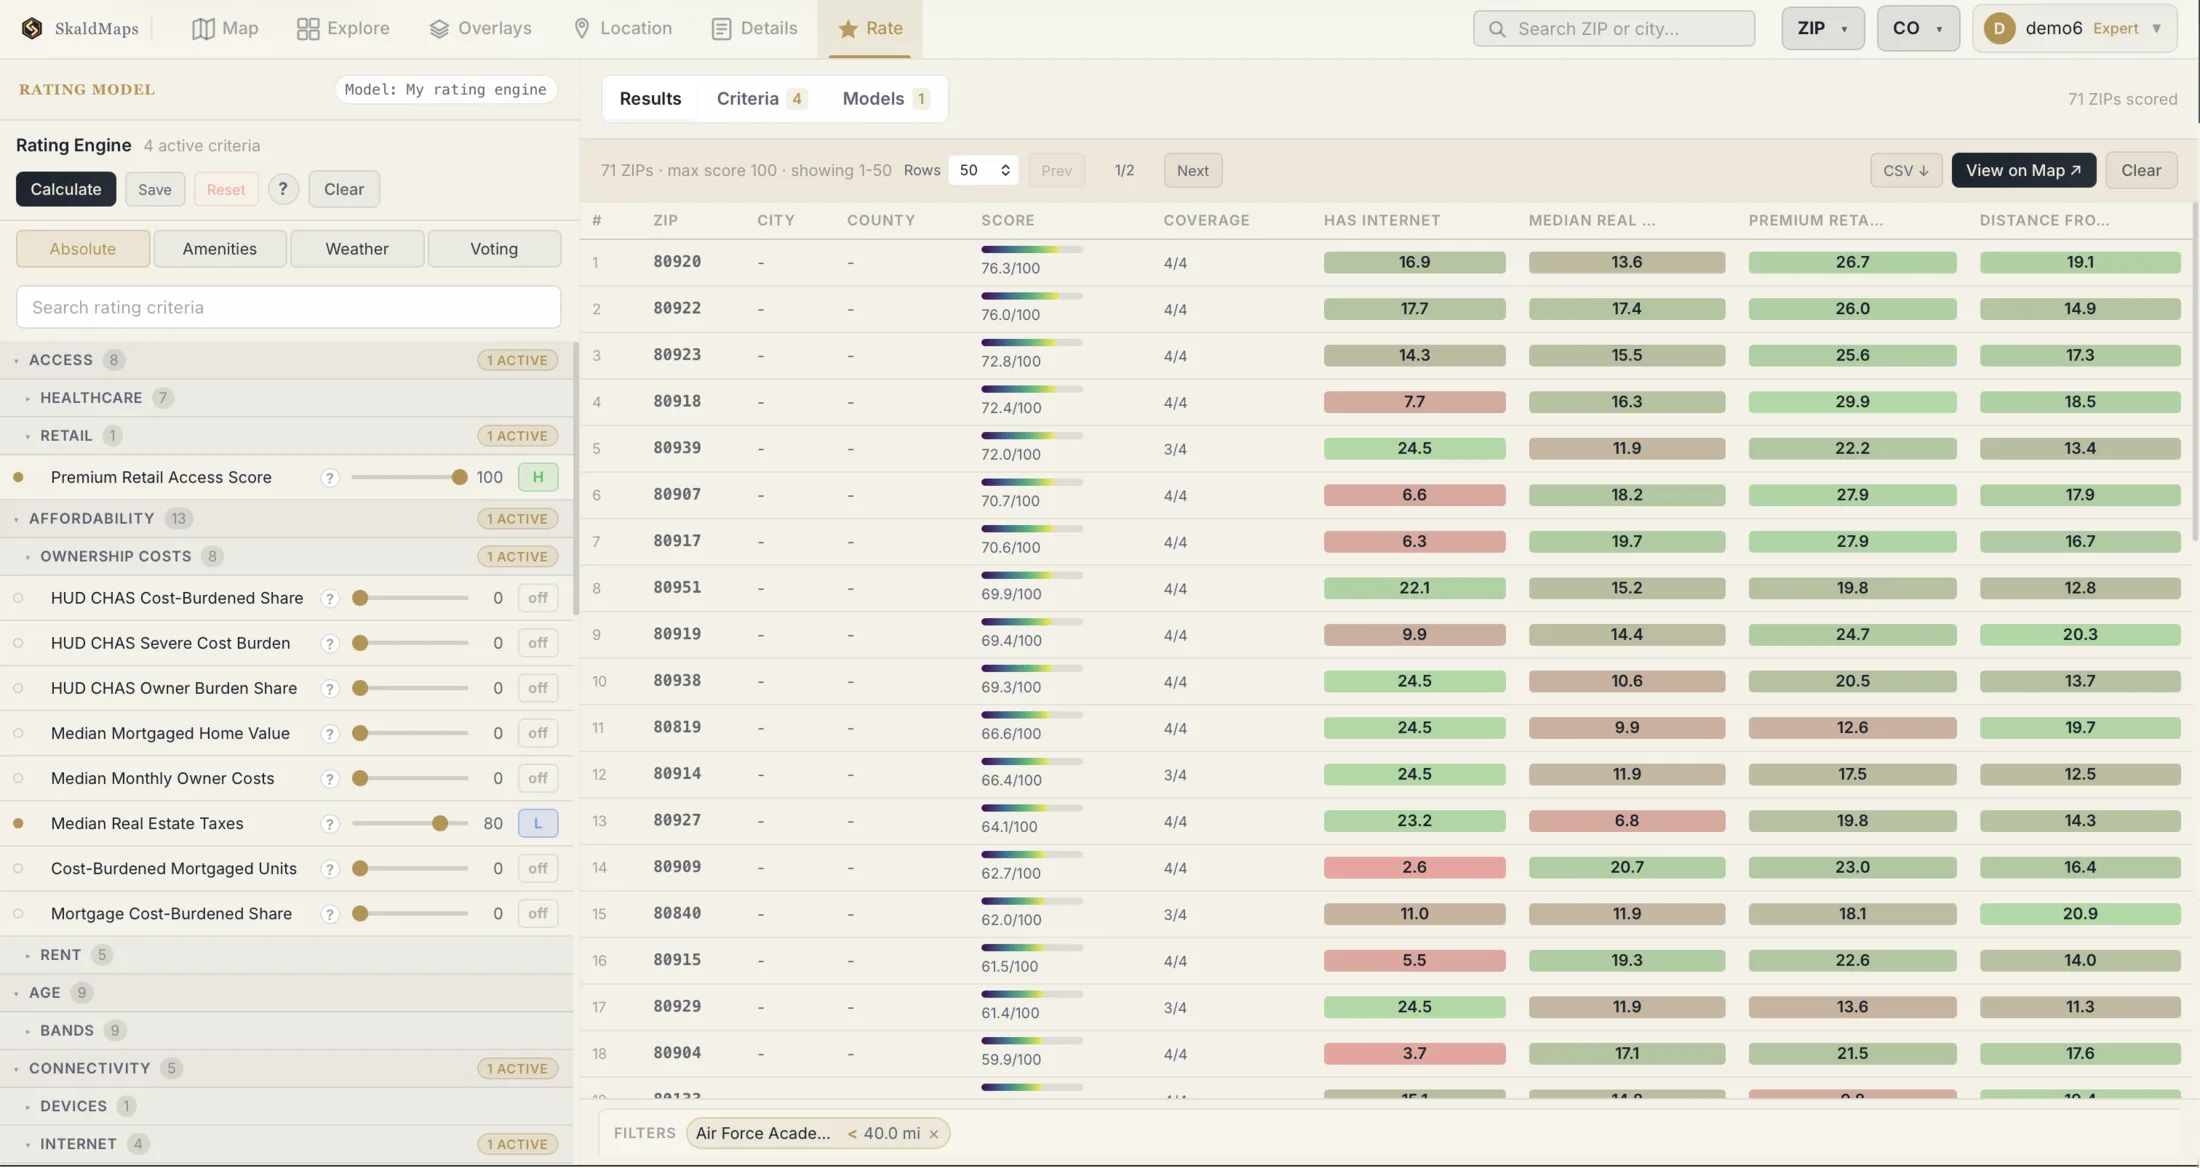Screen dimensions: 2200x1168
Task: Click the help question mark next to Reset
Action: (x=283, y=189)
